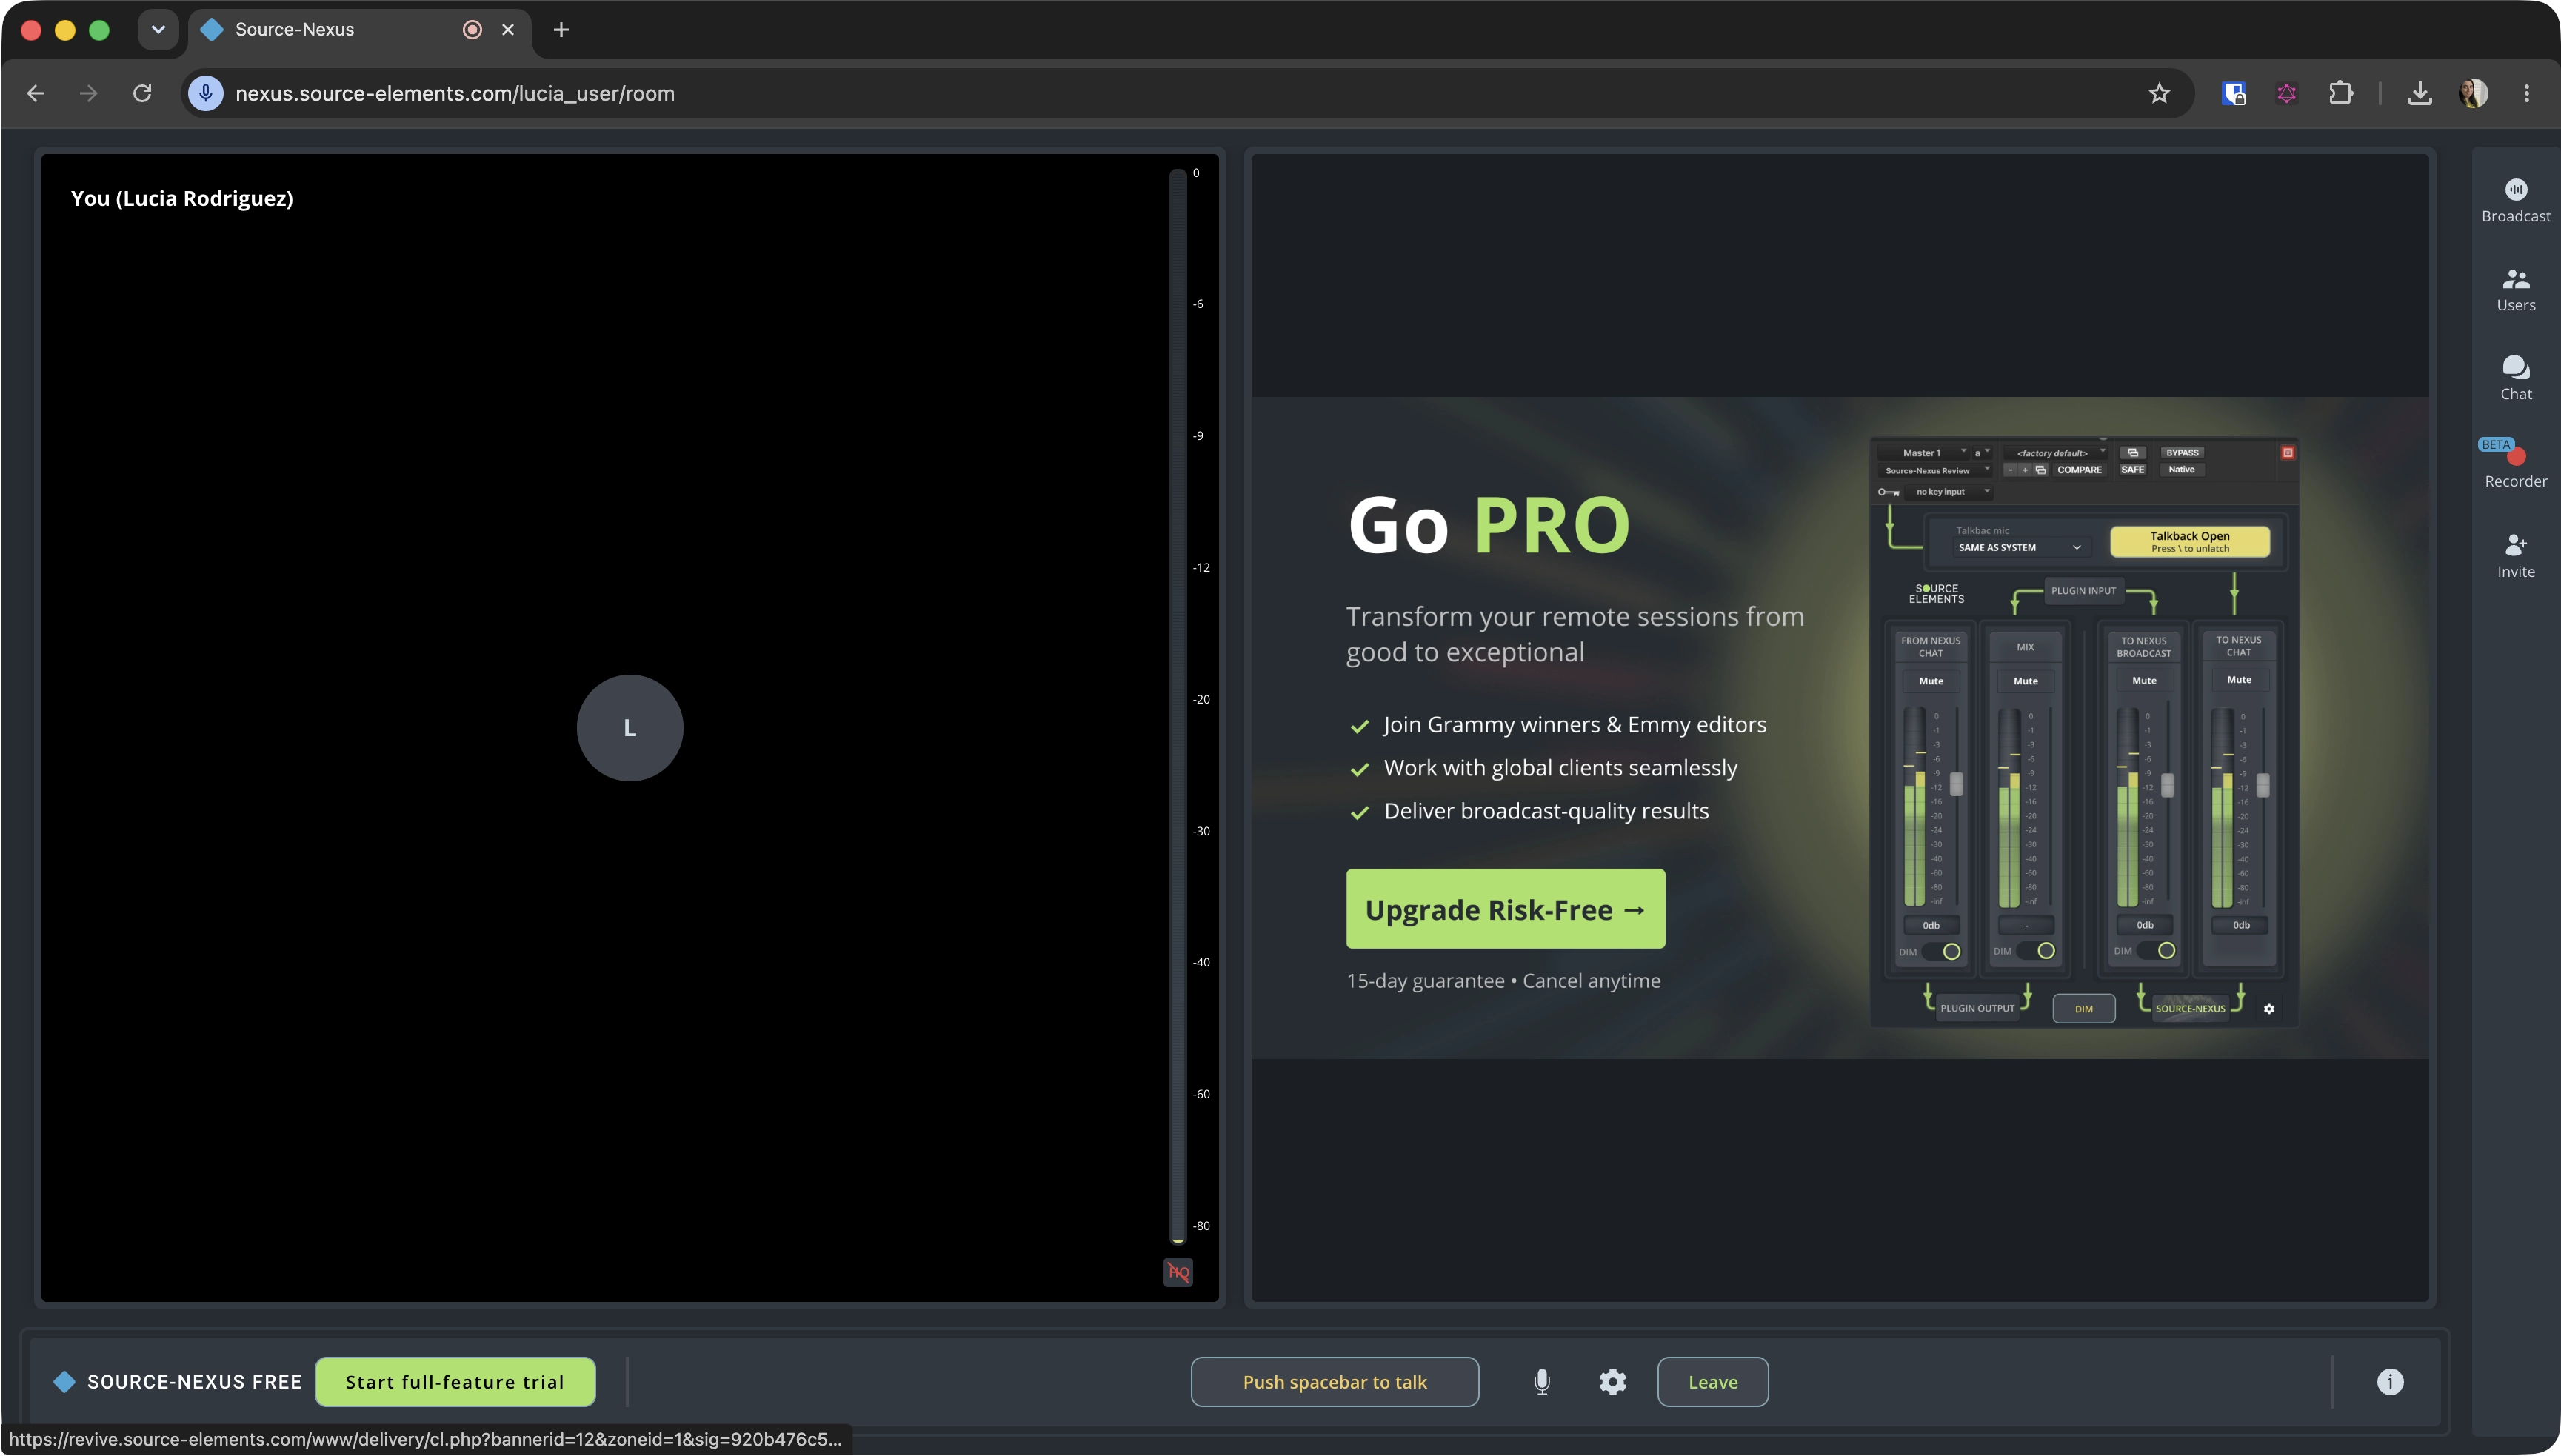Open the settings gear in bottom bar
This screenshot has width=2561, height=1456.
pyautogui.click(x=1612, y=1381)
